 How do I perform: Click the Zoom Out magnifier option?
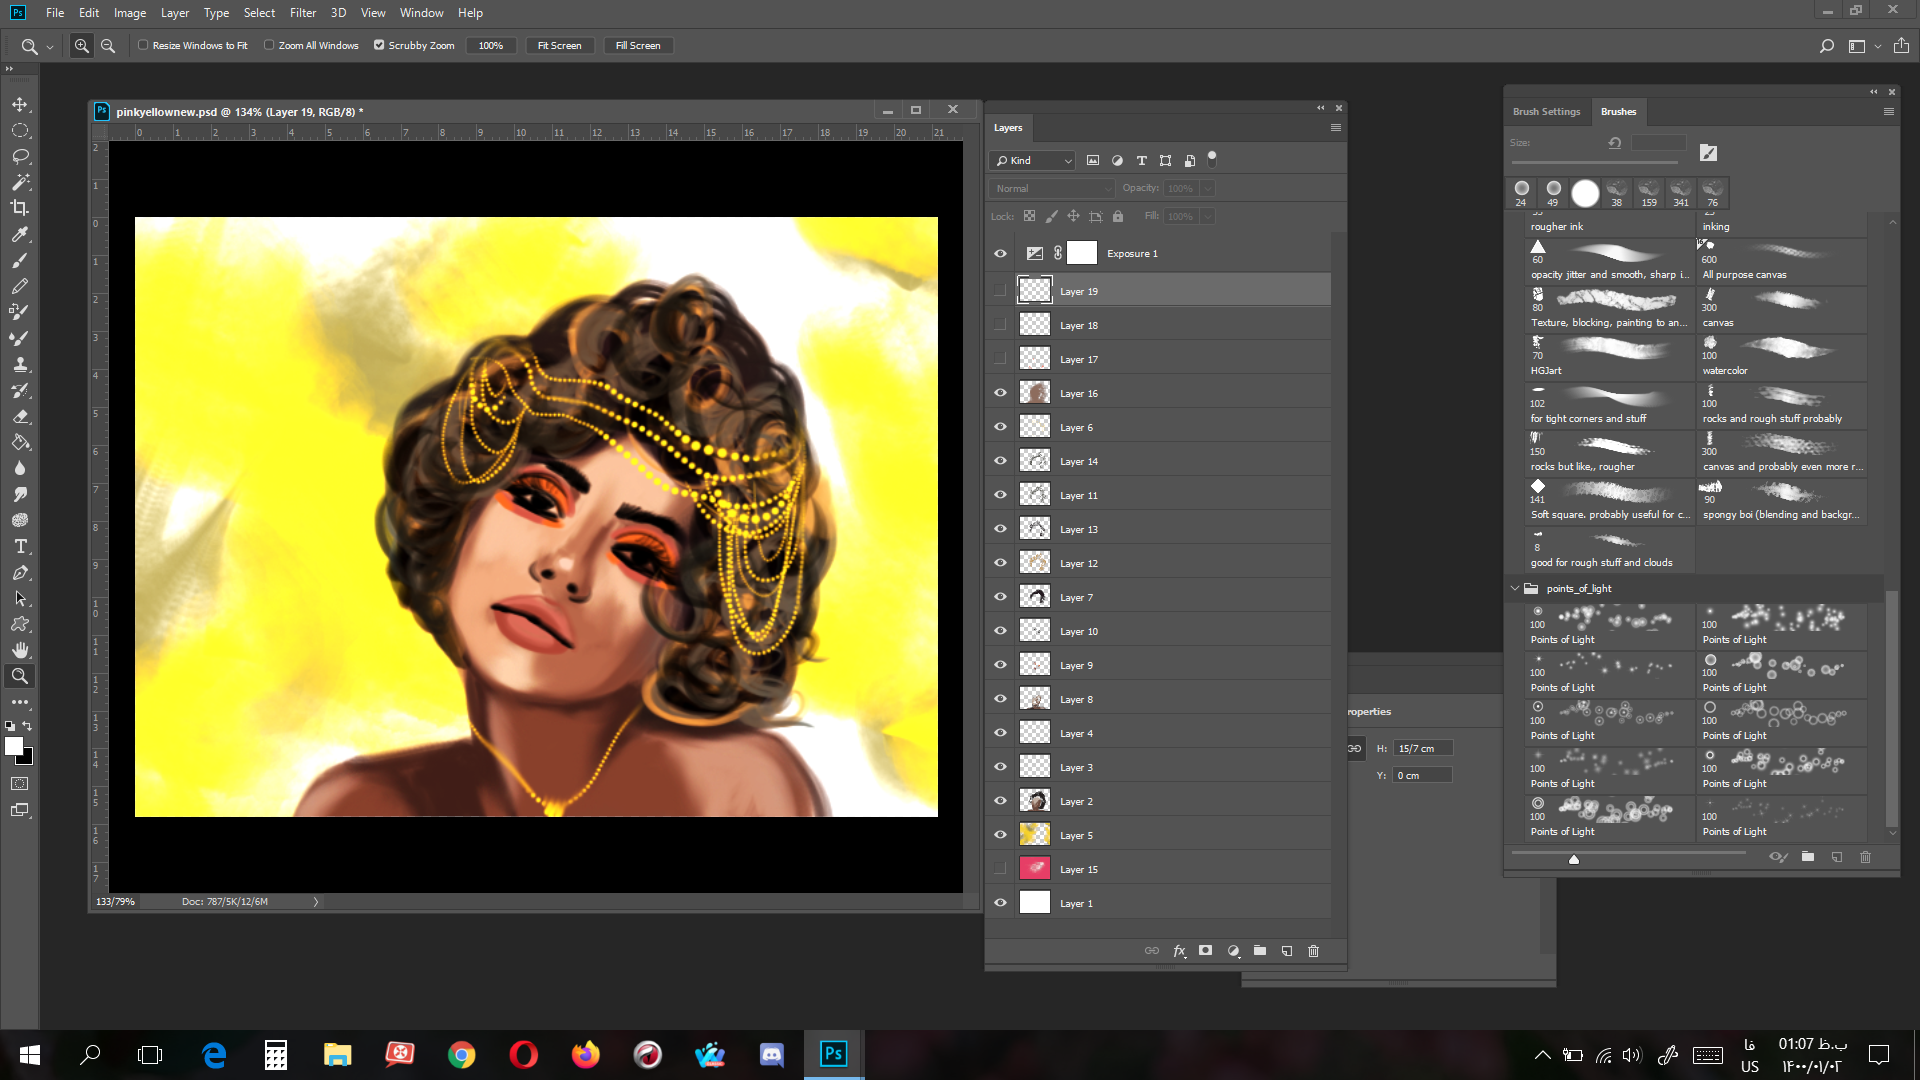(x=108, y=46)
